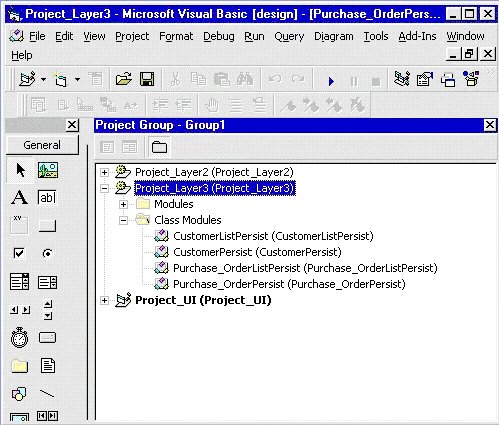Select the Data control tool
The image size is (499, 425).
(x=47, y=416)
